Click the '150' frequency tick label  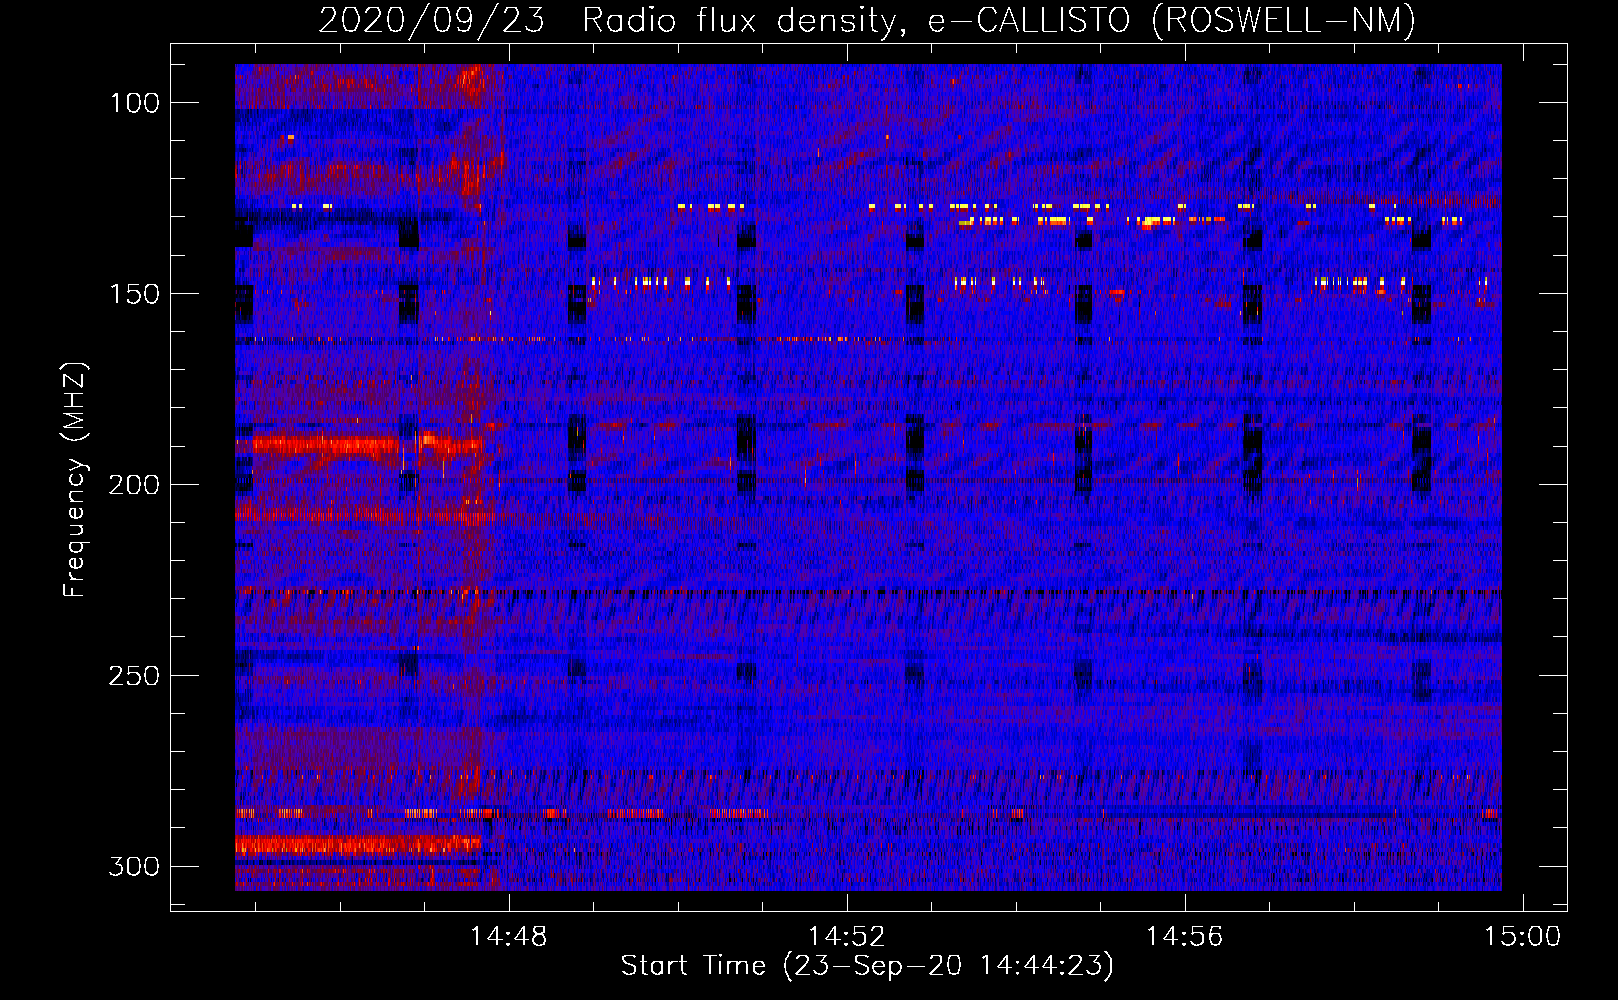pyautogui.click(x=134, y=294)
